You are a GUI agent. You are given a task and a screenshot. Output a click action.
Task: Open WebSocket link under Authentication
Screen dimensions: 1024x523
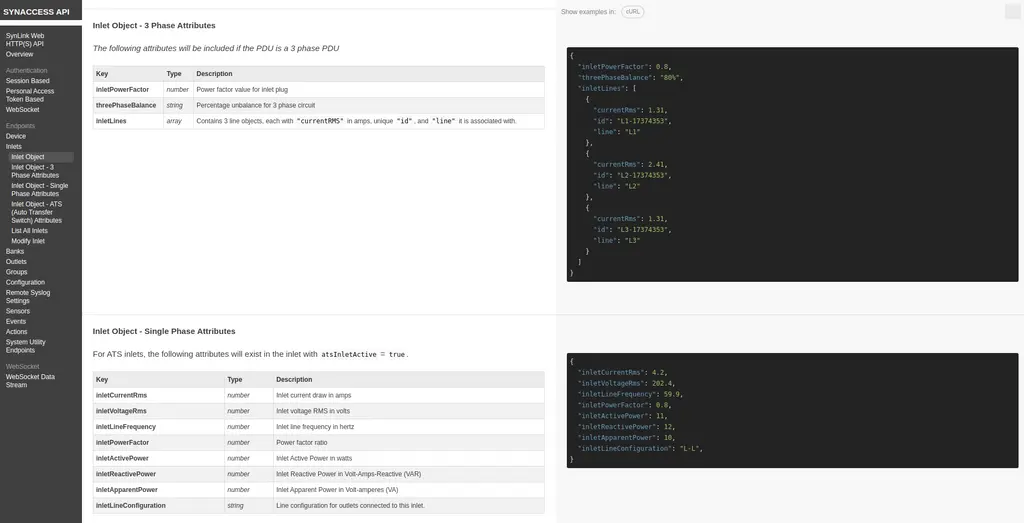(x=22, y=110)
